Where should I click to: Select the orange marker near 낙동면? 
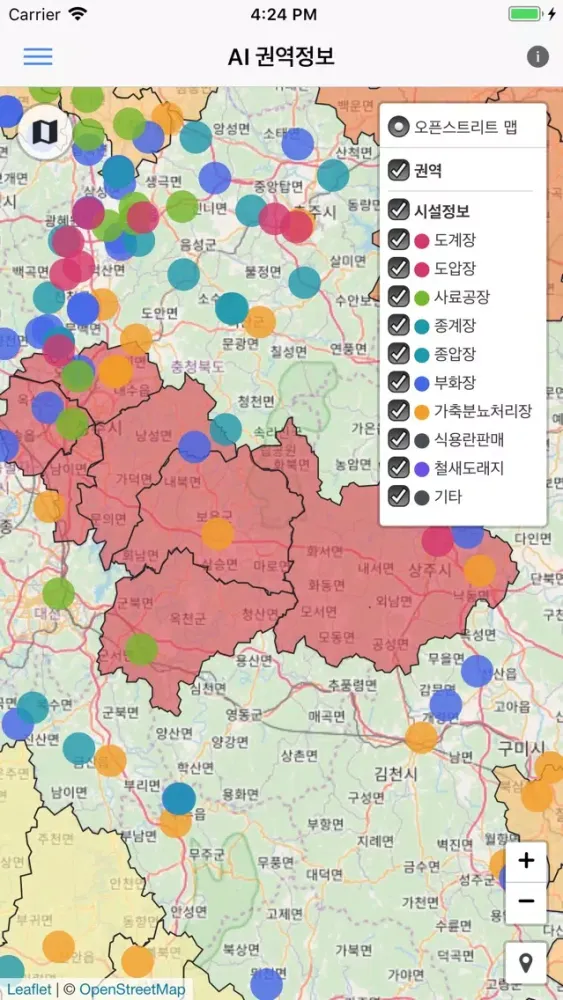479,570
